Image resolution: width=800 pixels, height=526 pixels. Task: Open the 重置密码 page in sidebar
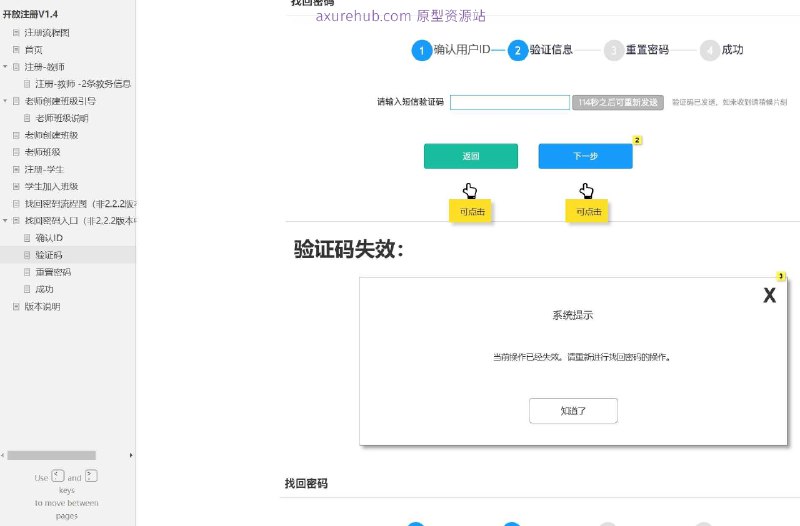click(53, 272)
